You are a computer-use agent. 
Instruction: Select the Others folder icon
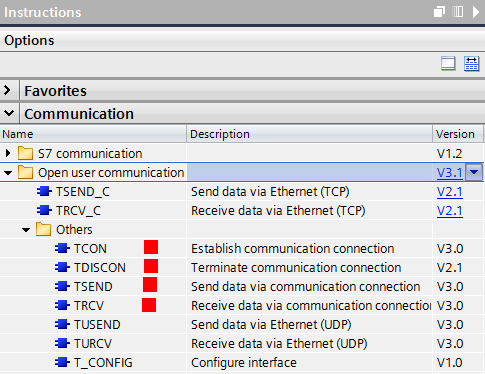point(43,229)
